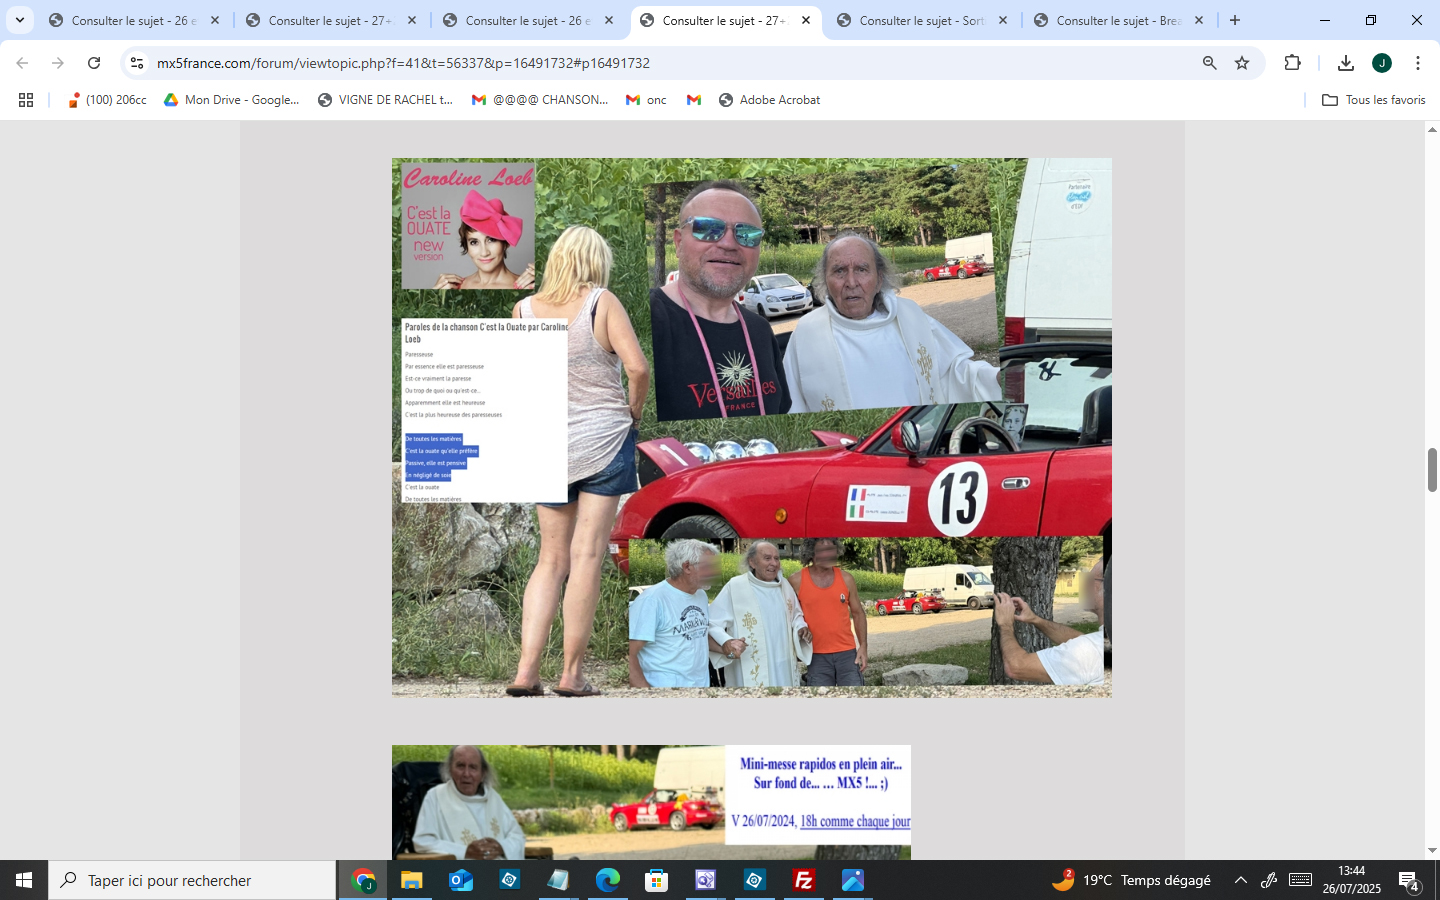Viewport: 1440px width, 900px height.
Task: Open the 'Tous les favoris' bookmarks folder
Action: click(x=1373, y=100)
